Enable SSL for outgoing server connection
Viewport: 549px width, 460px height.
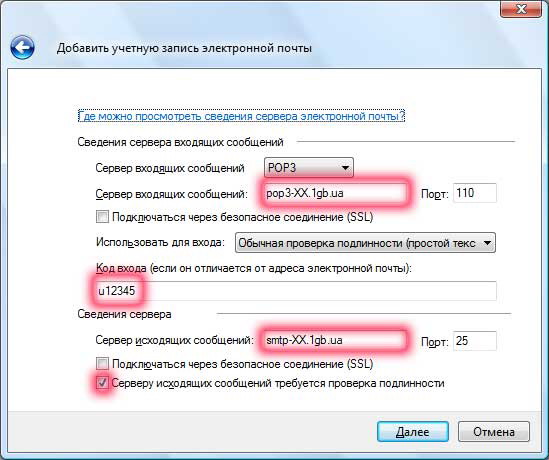[102, 364]
